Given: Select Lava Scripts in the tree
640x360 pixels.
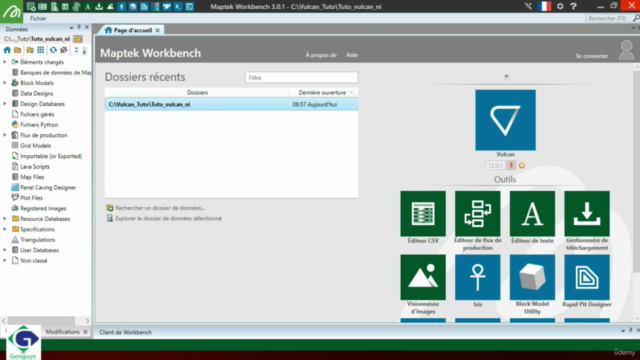Looking at the screenshot, I should [x=35, y=167].
